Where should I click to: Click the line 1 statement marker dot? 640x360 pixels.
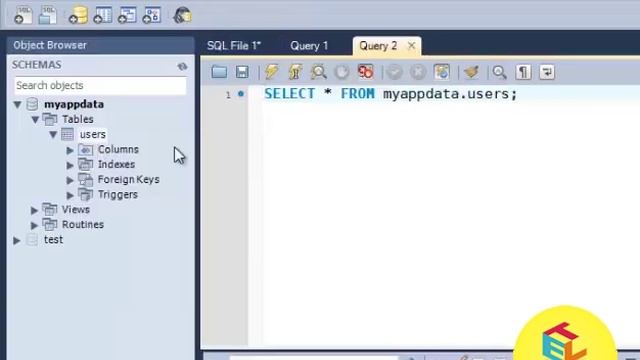[241, 94]
